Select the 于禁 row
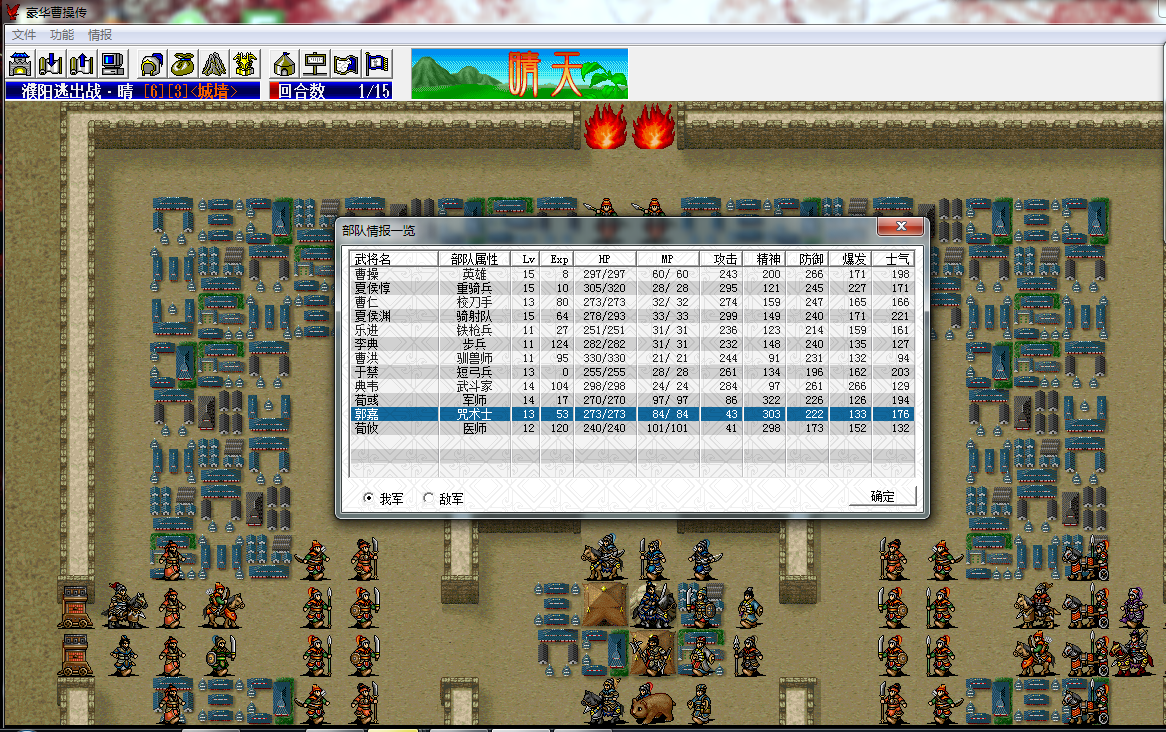 pos(632,372)
